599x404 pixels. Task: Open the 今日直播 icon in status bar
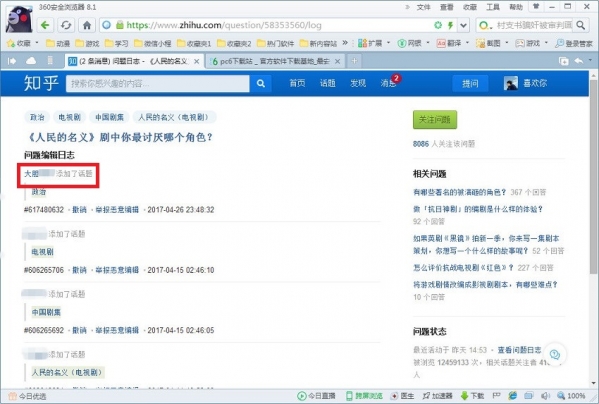coord(317,396)
